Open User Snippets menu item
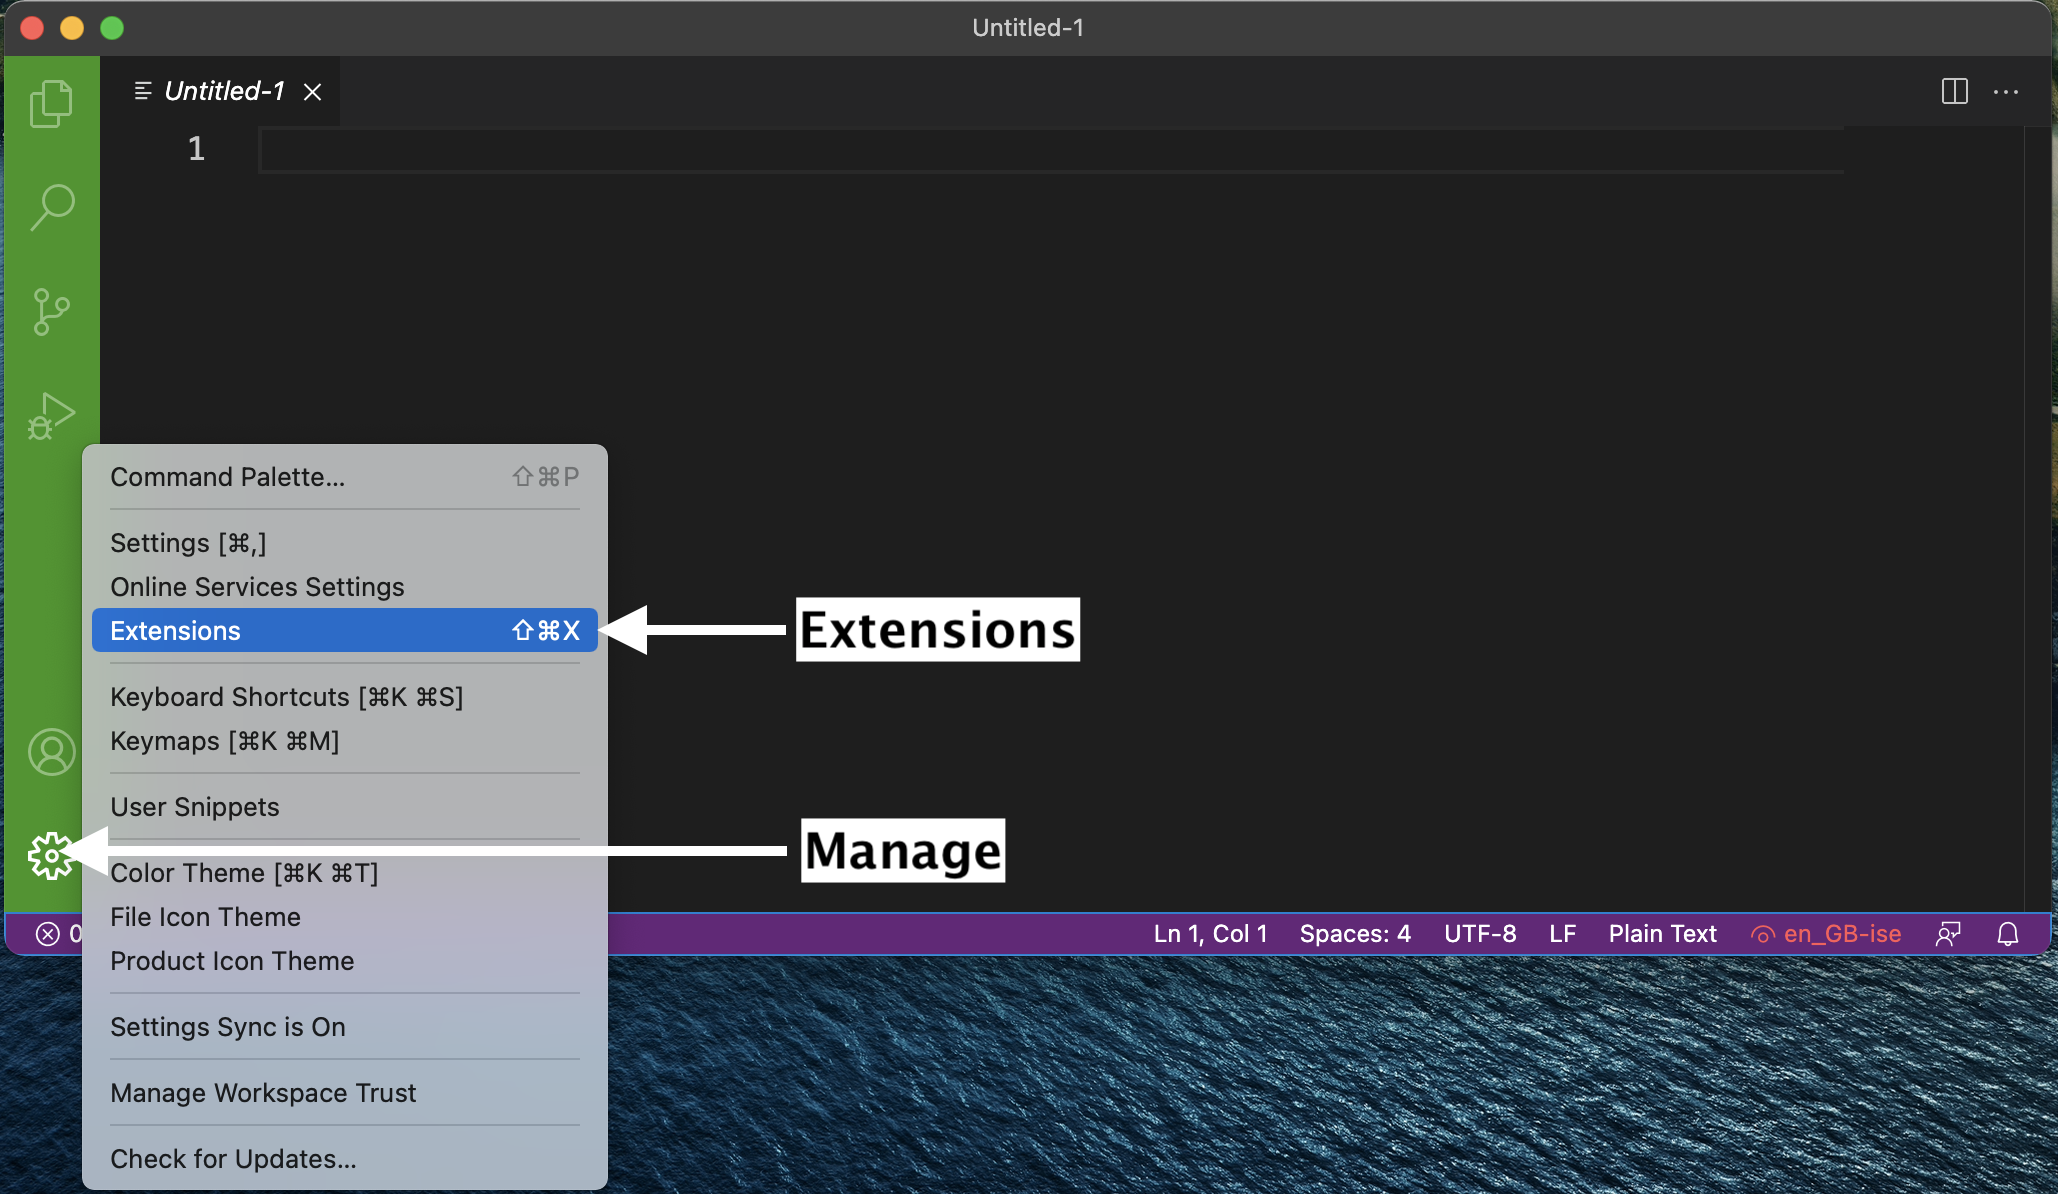The height and width of the screenshot is (1194, 2058). [x=345, y=807]
